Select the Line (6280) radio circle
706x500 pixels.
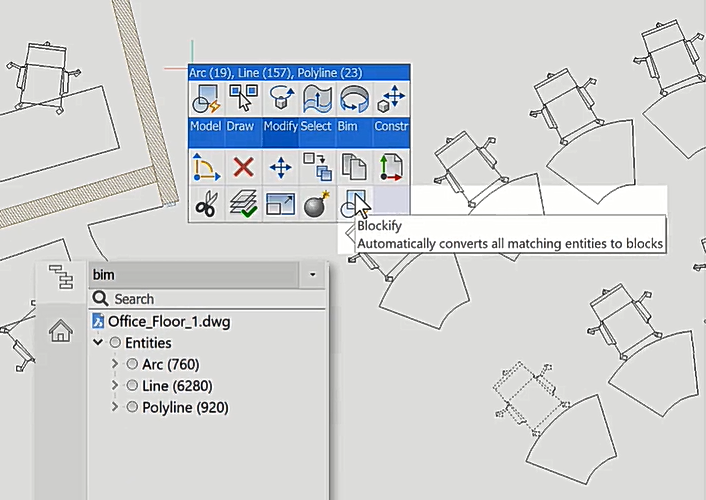(132, 386)
